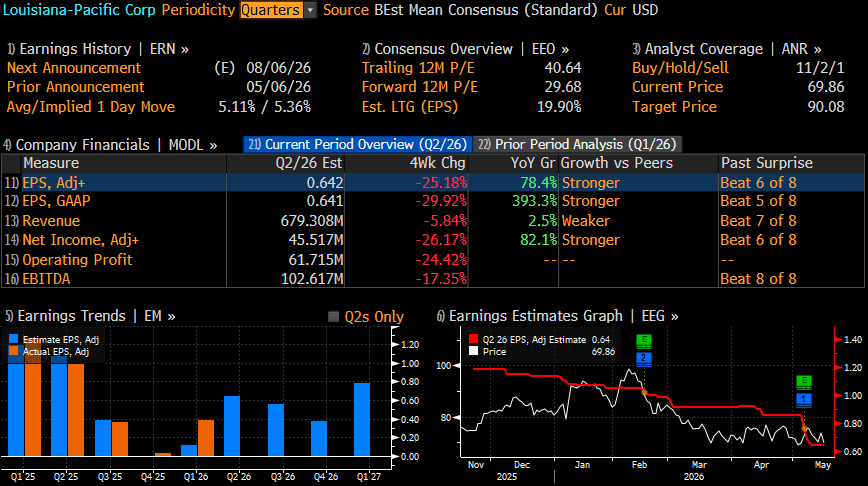Image resolution: width=868 pixels, height=486 pixels.
Task: Open Earnings Trends EM link
Action: pos(90,316)
